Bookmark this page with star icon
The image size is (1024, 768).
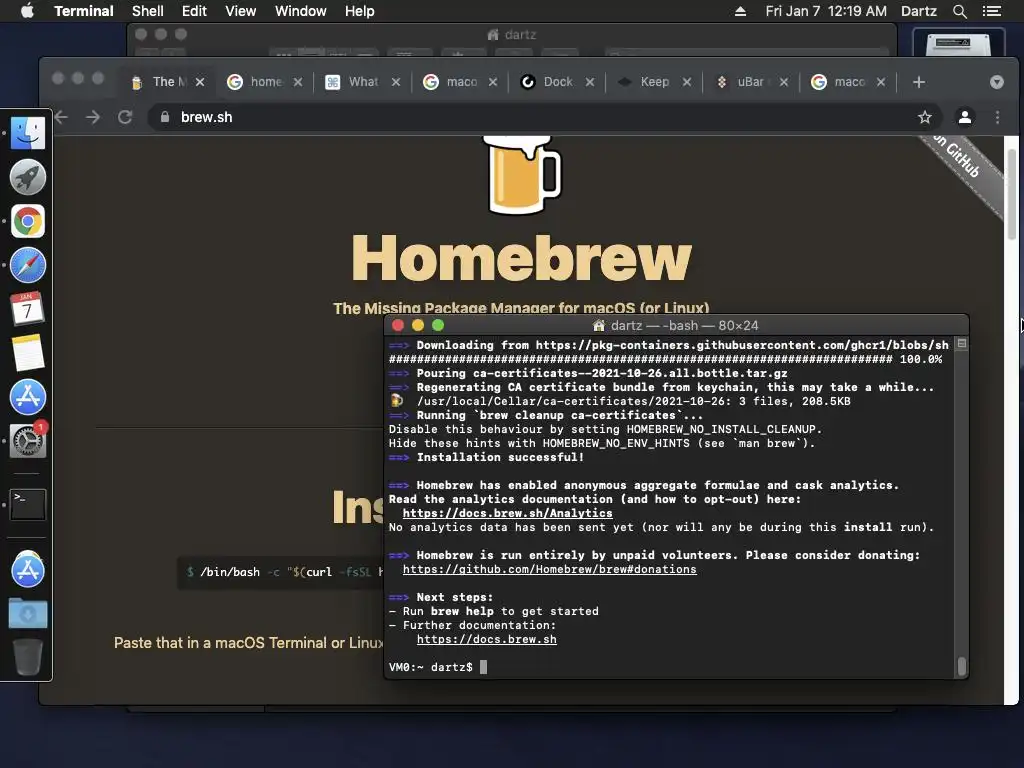click(925, 117)
